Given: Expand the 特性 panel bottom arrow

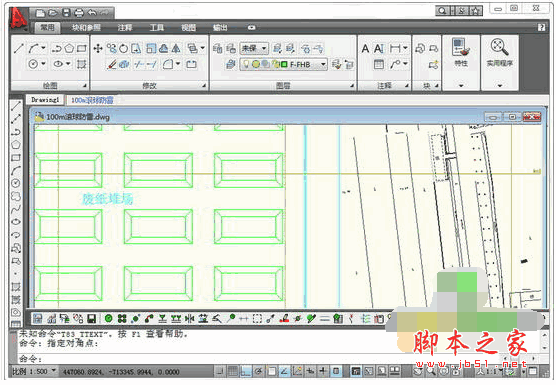Looking at the screenshot, I should tap(461, 85).
